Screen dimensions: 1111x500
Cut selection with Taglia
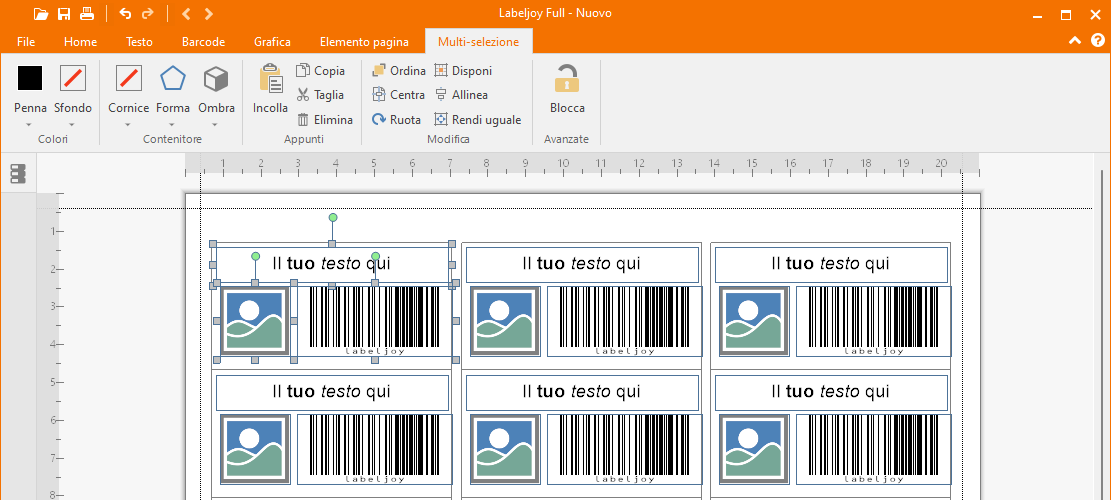pyautogui.click(x=320, y=95)
